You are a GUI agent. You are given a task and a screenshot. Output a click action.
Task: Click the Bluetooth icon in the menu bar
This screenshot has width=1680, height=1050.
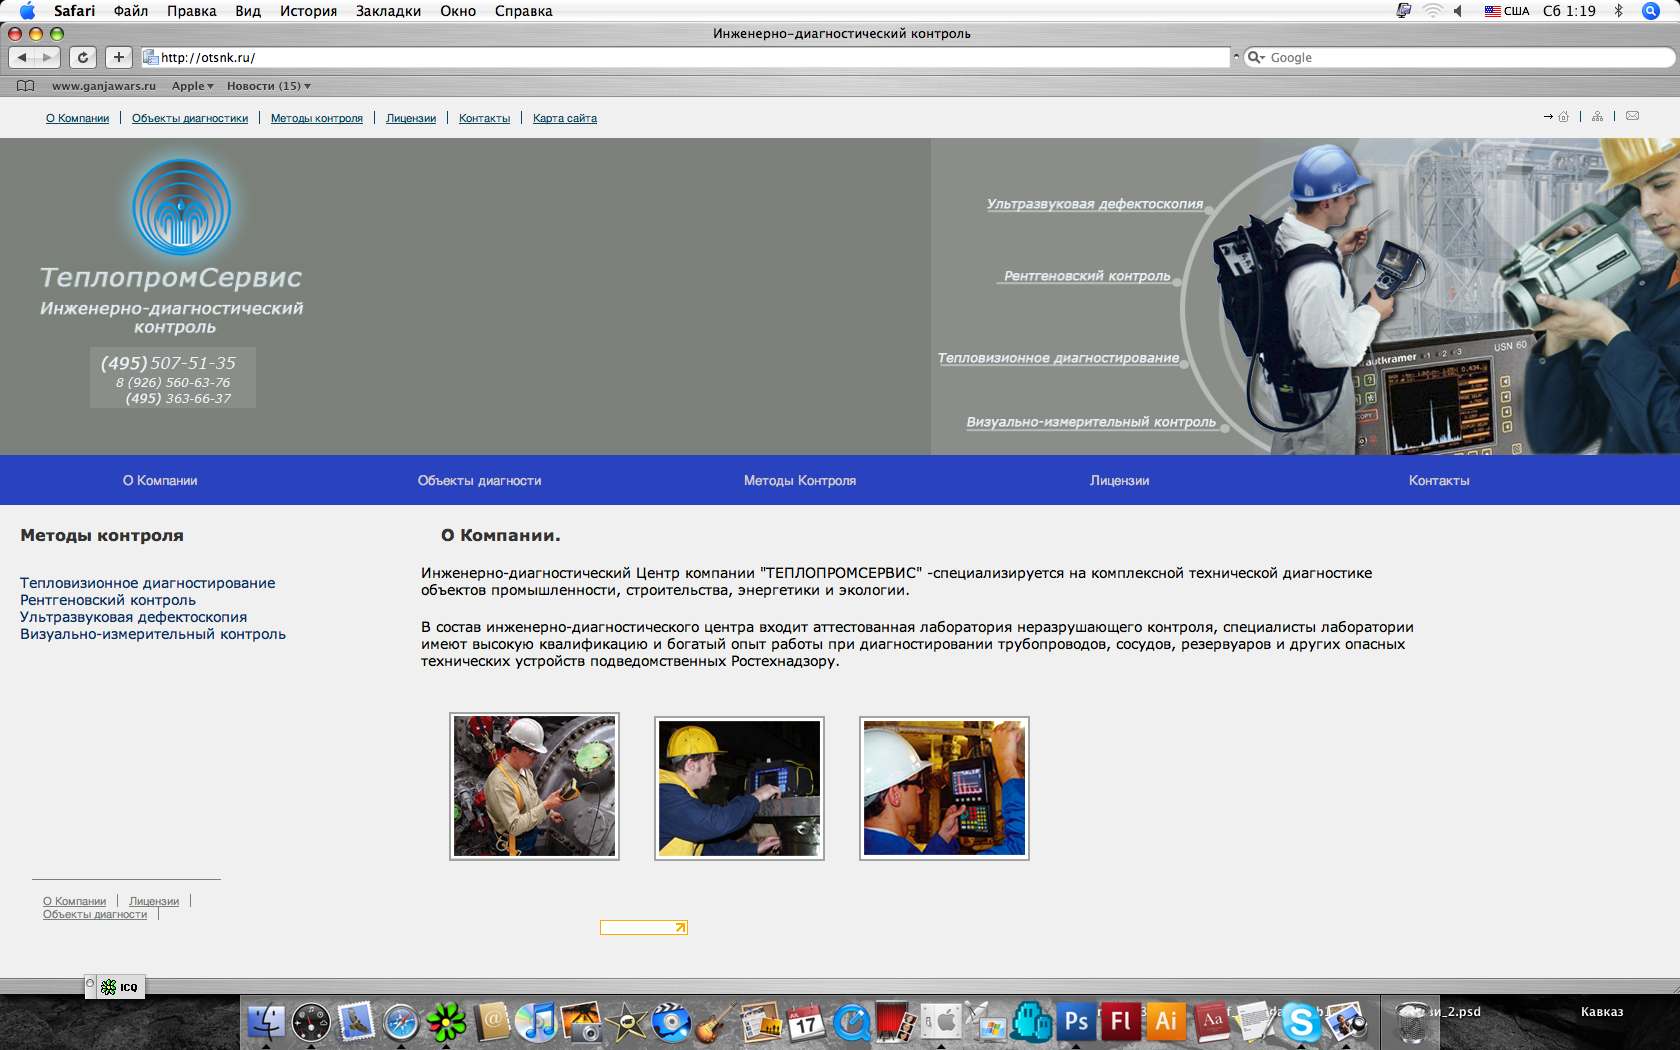click(1618, 11)
